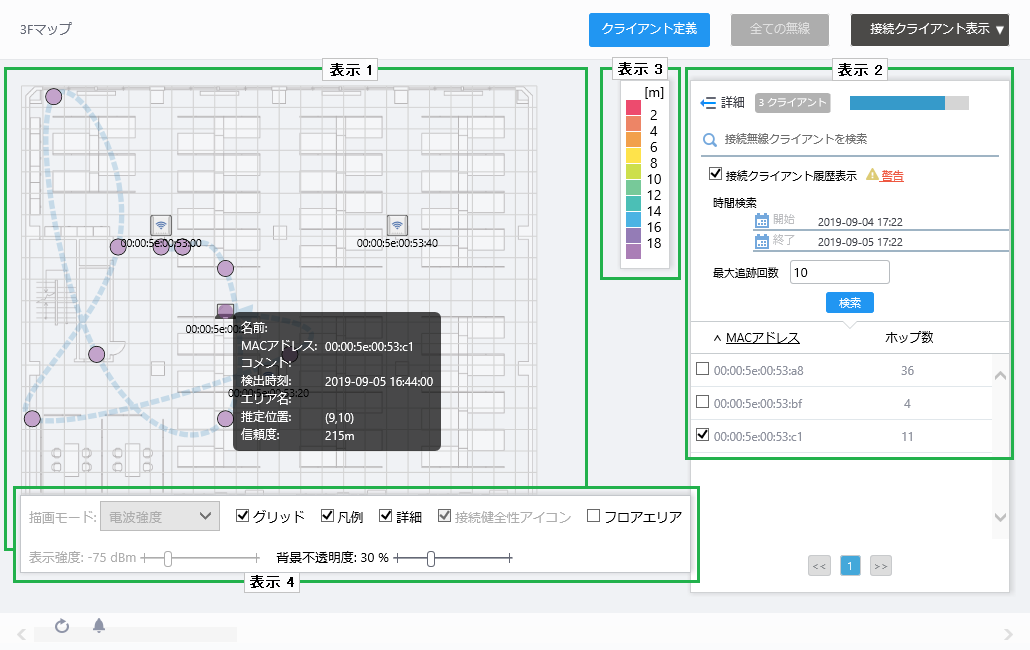Screen dimensions: 1030x650
Task: Click the search magnifier icon
Action: (709, 140)
